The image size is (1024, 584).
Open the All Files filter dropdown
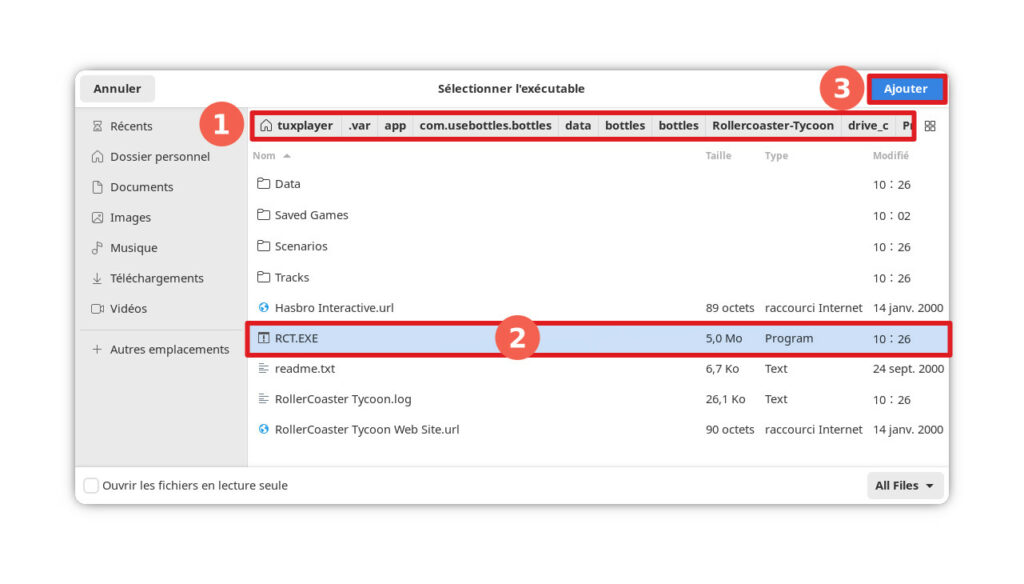click(905, 486)
